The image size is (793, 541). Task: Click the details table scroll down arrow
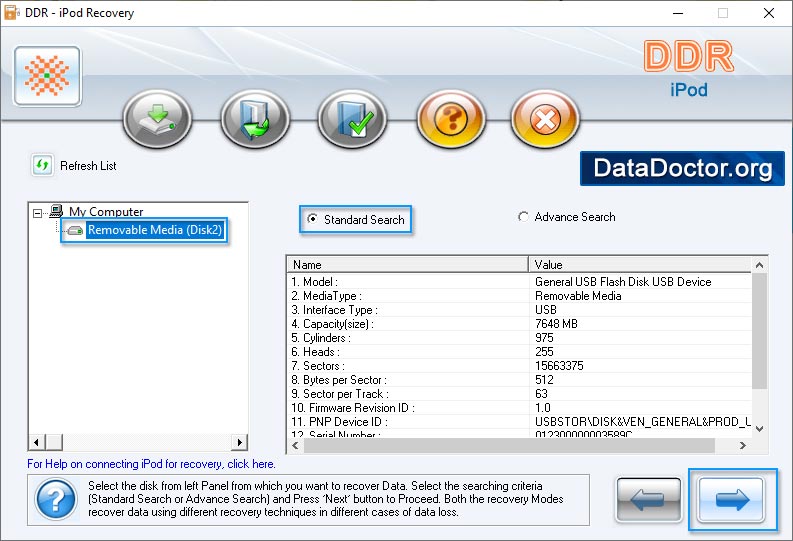[x=759, y=429]
